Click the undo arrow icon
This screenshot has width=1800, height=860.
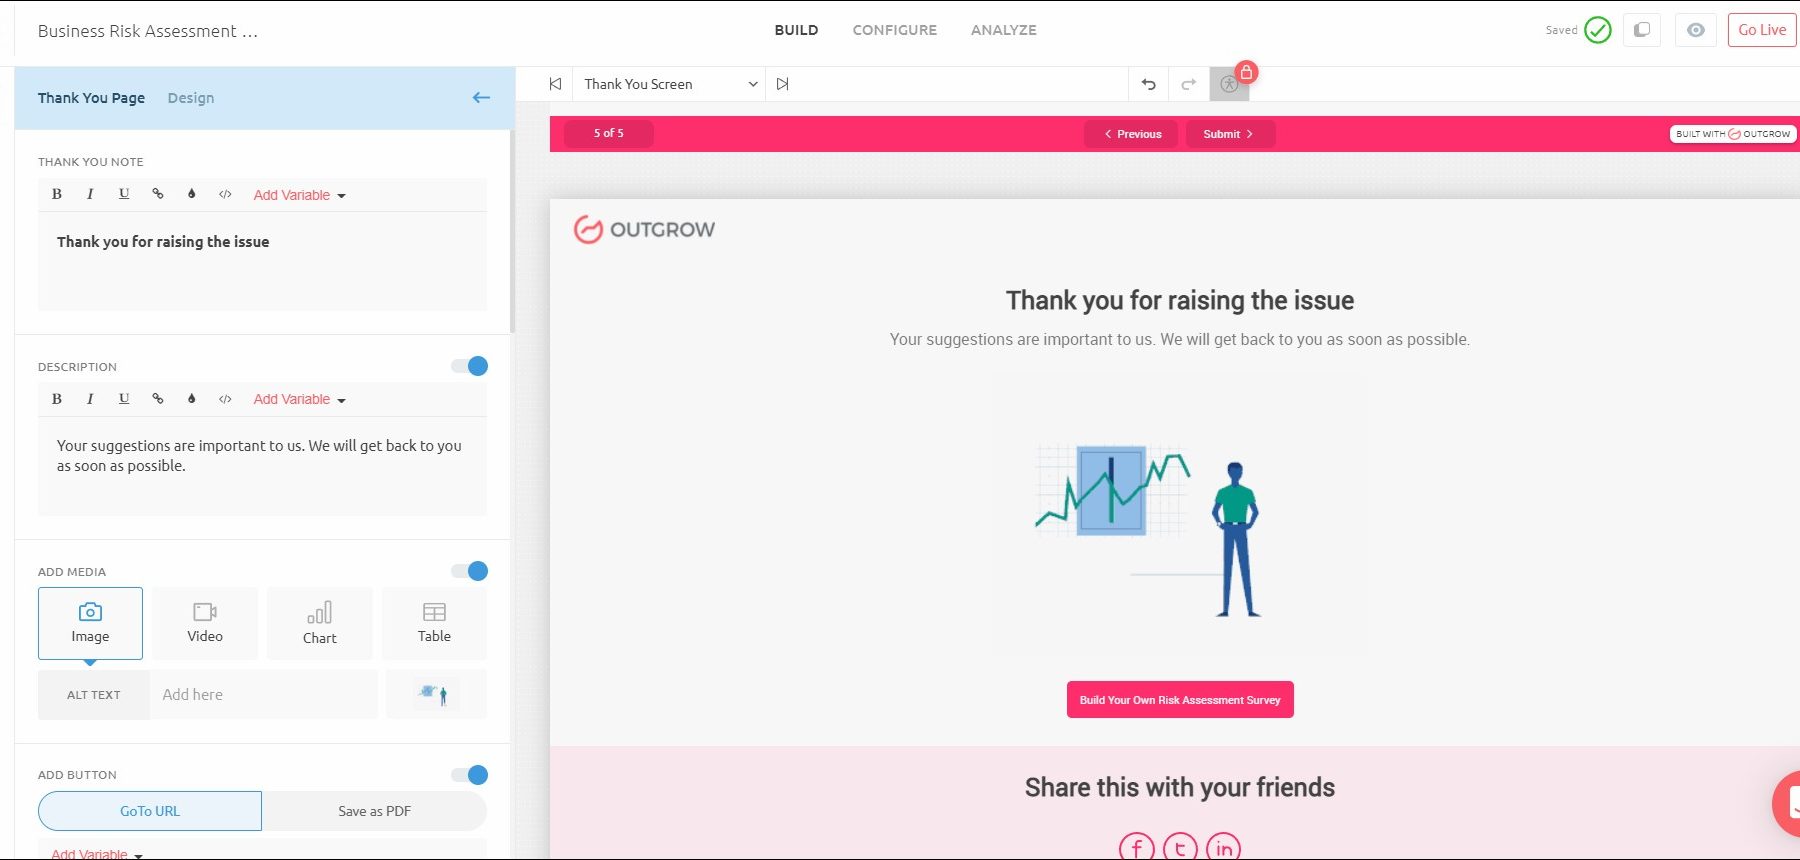[1148, 85]
